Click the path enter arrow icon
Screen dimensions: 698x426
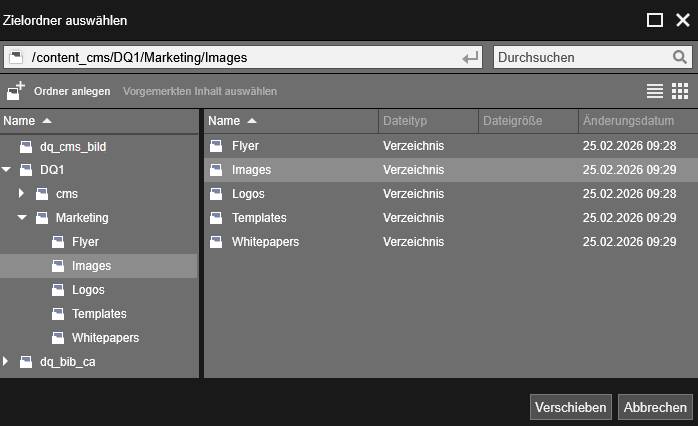[x=470, y=58]
